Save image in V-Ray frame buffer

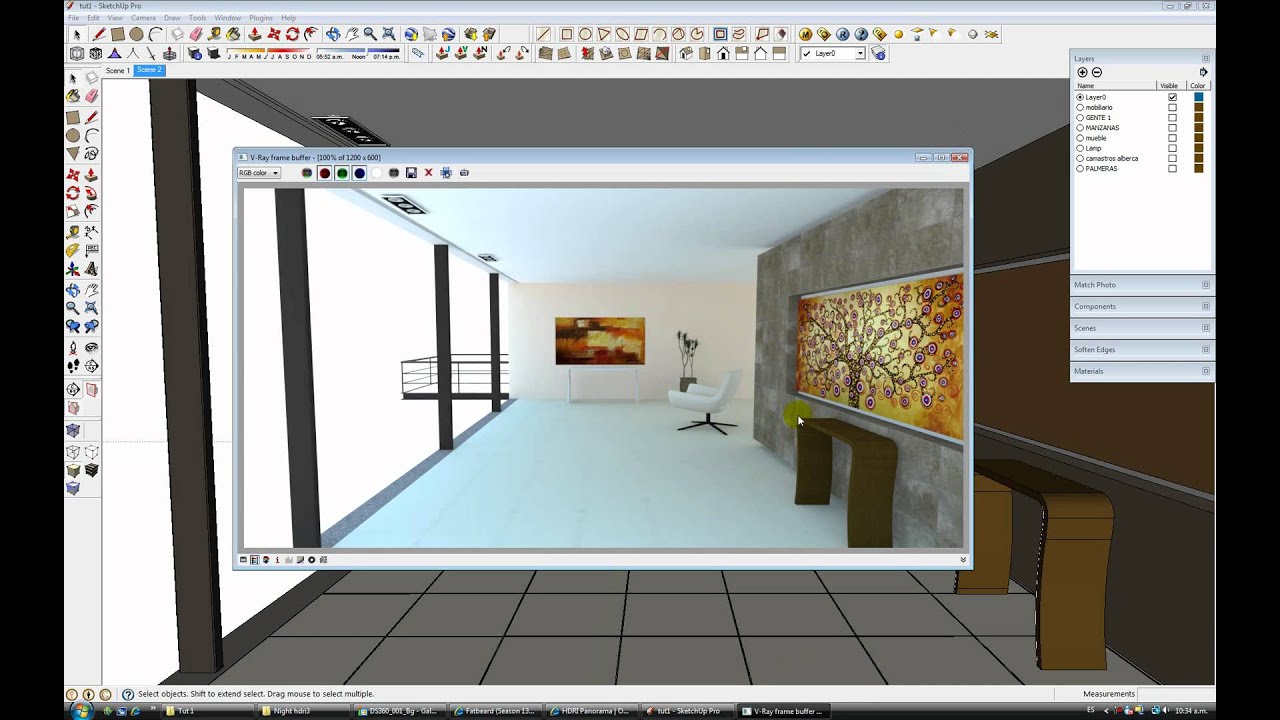pos(411,173)
